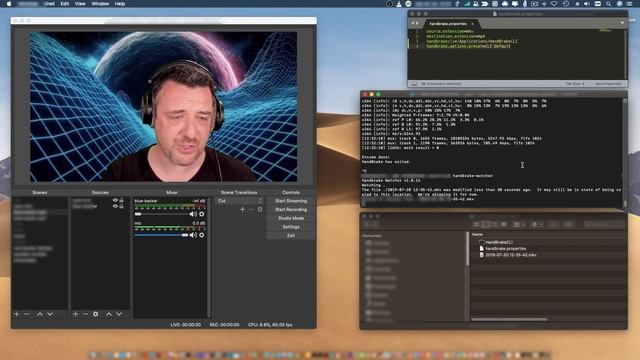Open the Apple menu
Image resolution: width=640 pixels, height=360 pixels.
(9, 4)
